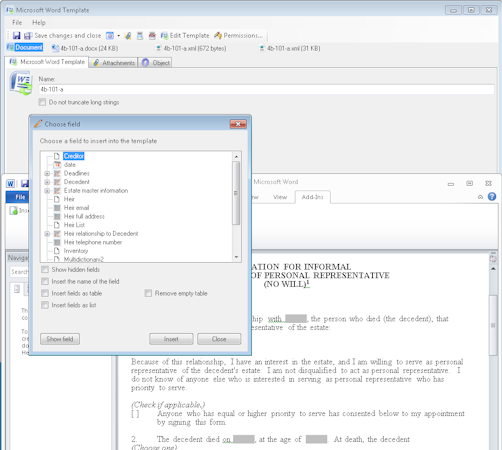Click the date field calendar icon
This screenshot has height=450, width=502.
pyautogui.click(x=57, y=165)
